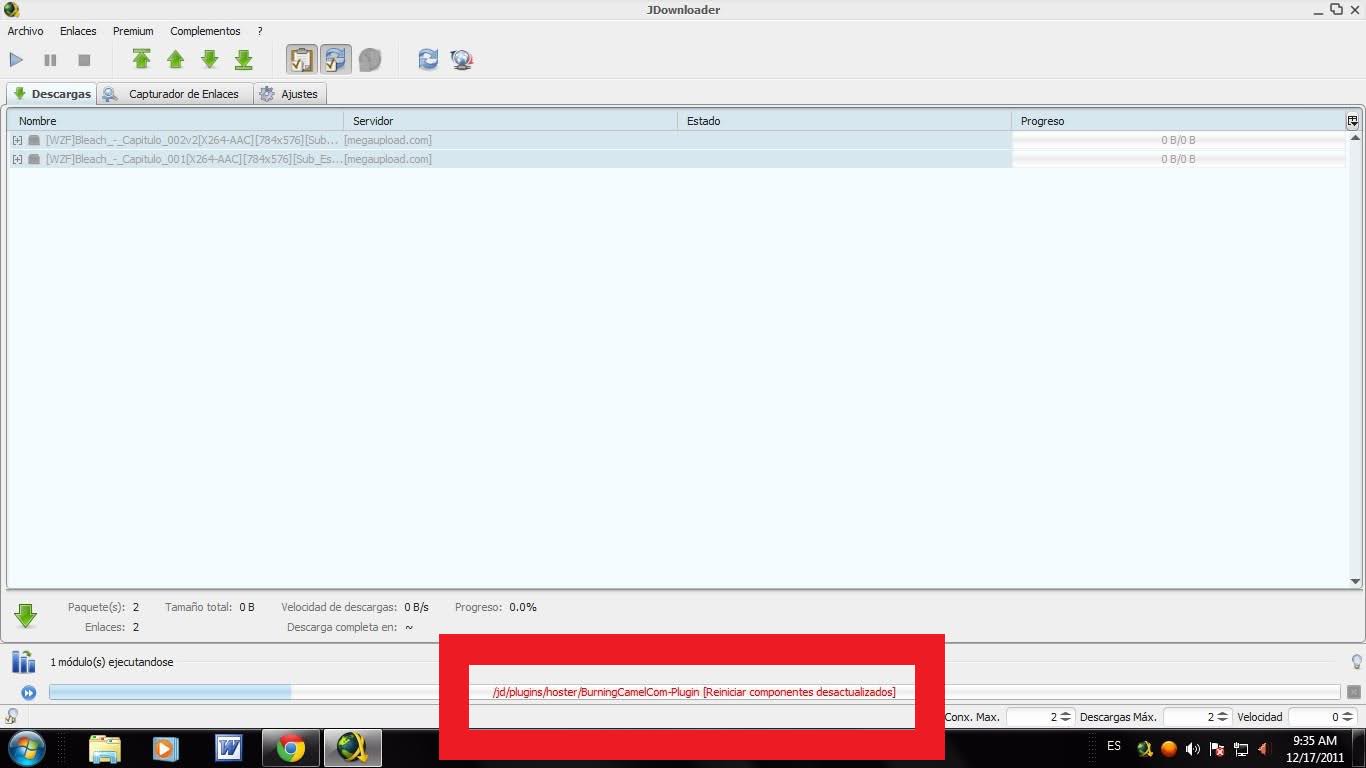
Task: Switch to Capturador de Enlaces tab
Action: point(174,94)
